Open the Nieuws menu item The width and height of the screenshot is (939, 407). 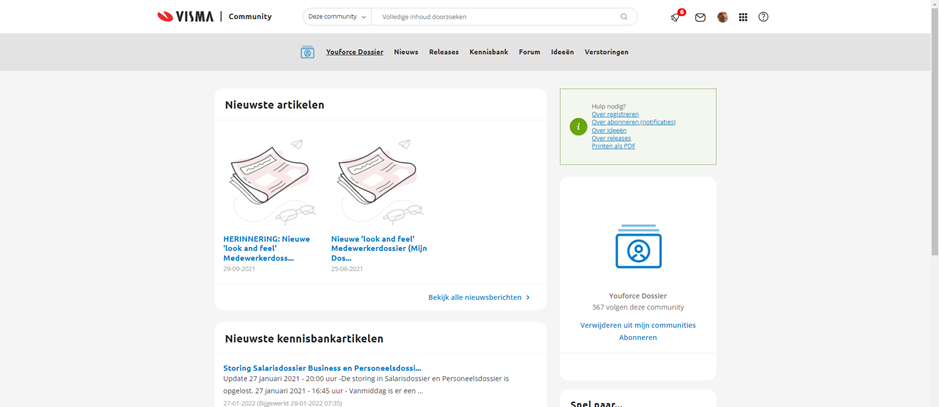click(x=406, y=52)
